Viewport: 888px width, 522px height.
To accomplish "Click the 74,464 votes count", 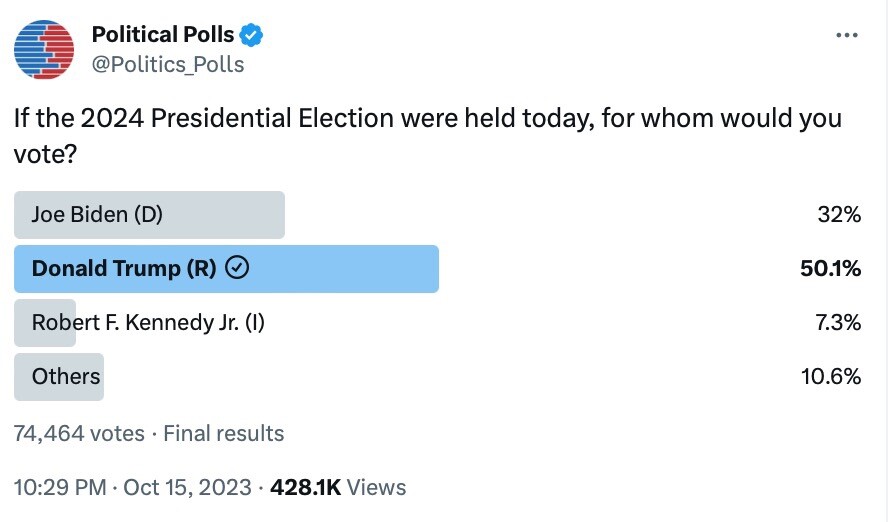I will 79,434.
